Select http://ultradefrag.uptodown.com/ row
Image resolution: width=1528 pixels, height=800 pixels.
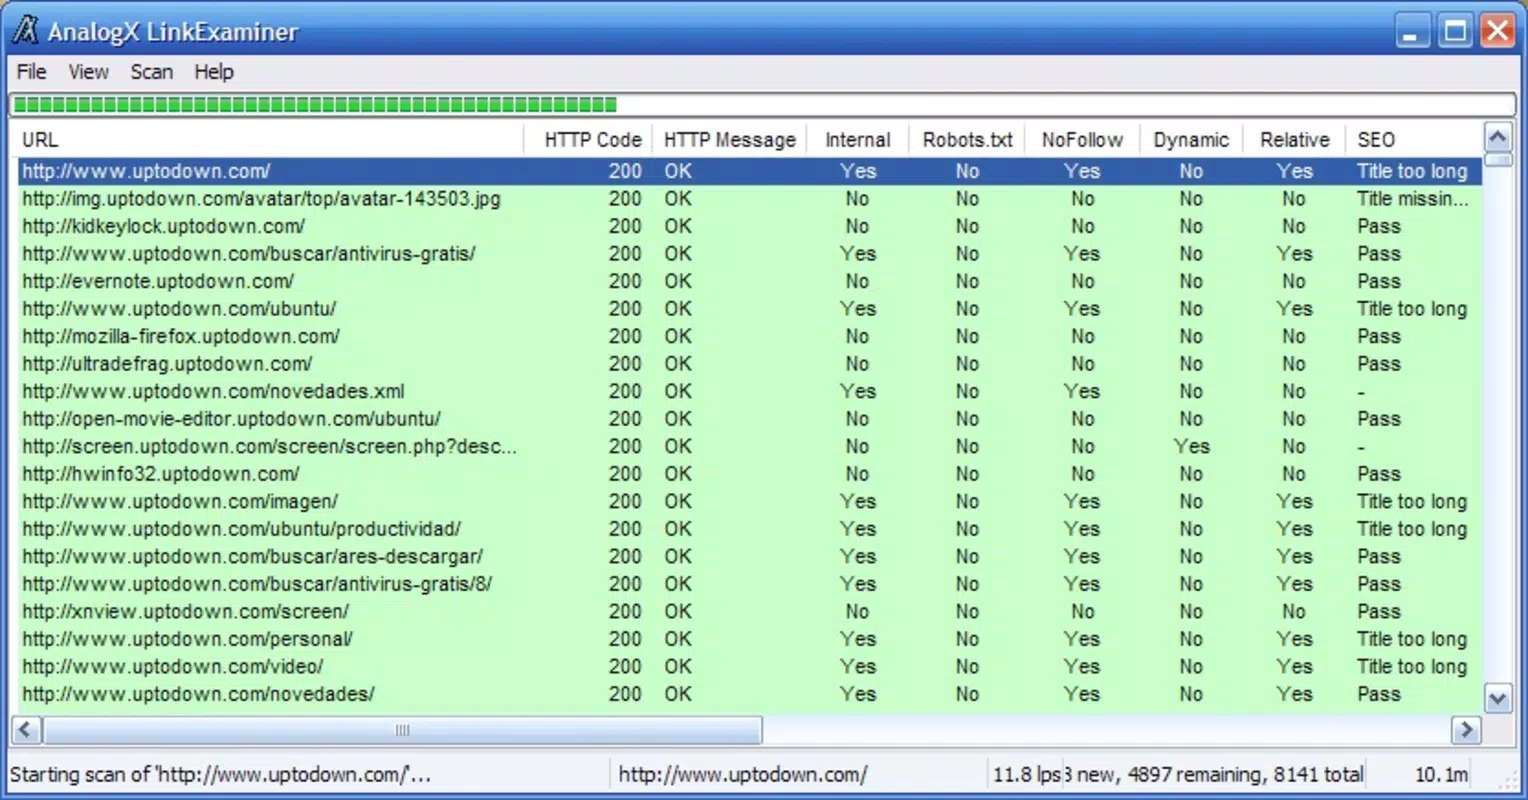coord(749,364)
